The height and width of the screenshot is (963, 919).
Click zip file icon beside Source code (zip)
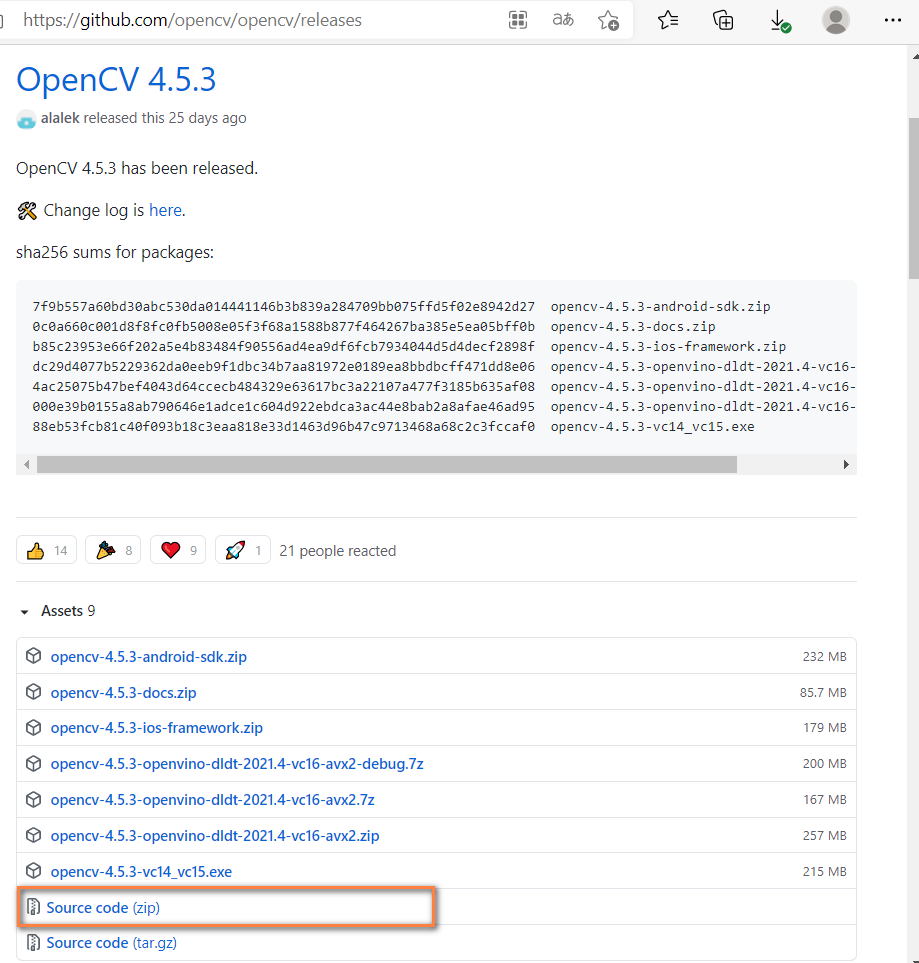[33, 906]
